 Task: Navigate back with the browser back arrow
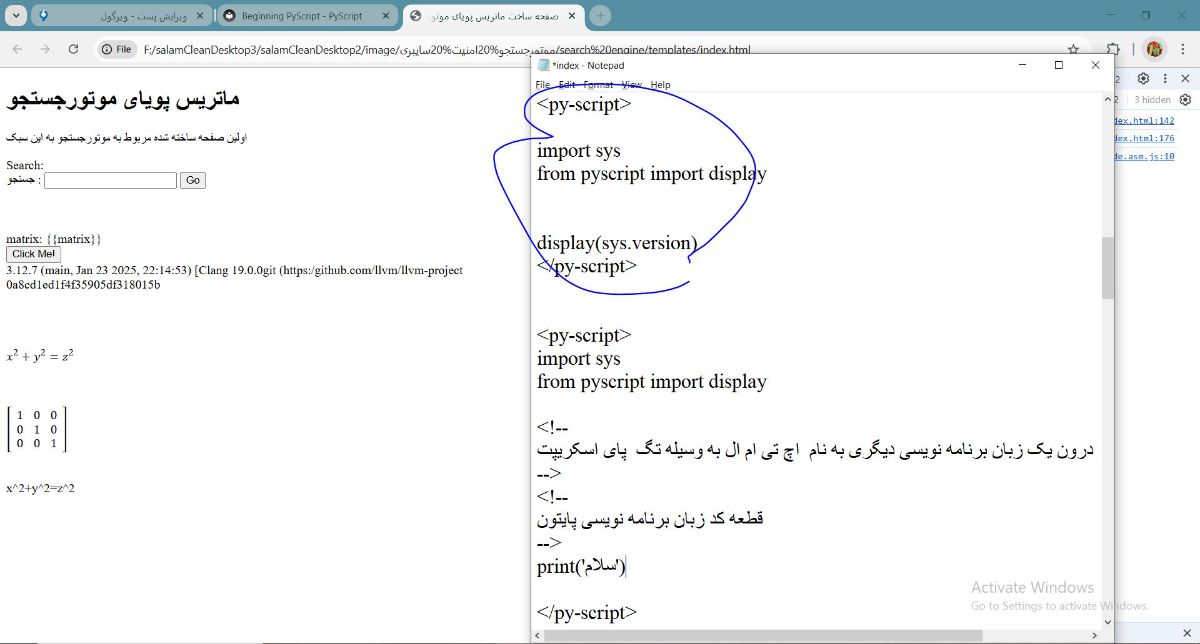click(17, 48)
